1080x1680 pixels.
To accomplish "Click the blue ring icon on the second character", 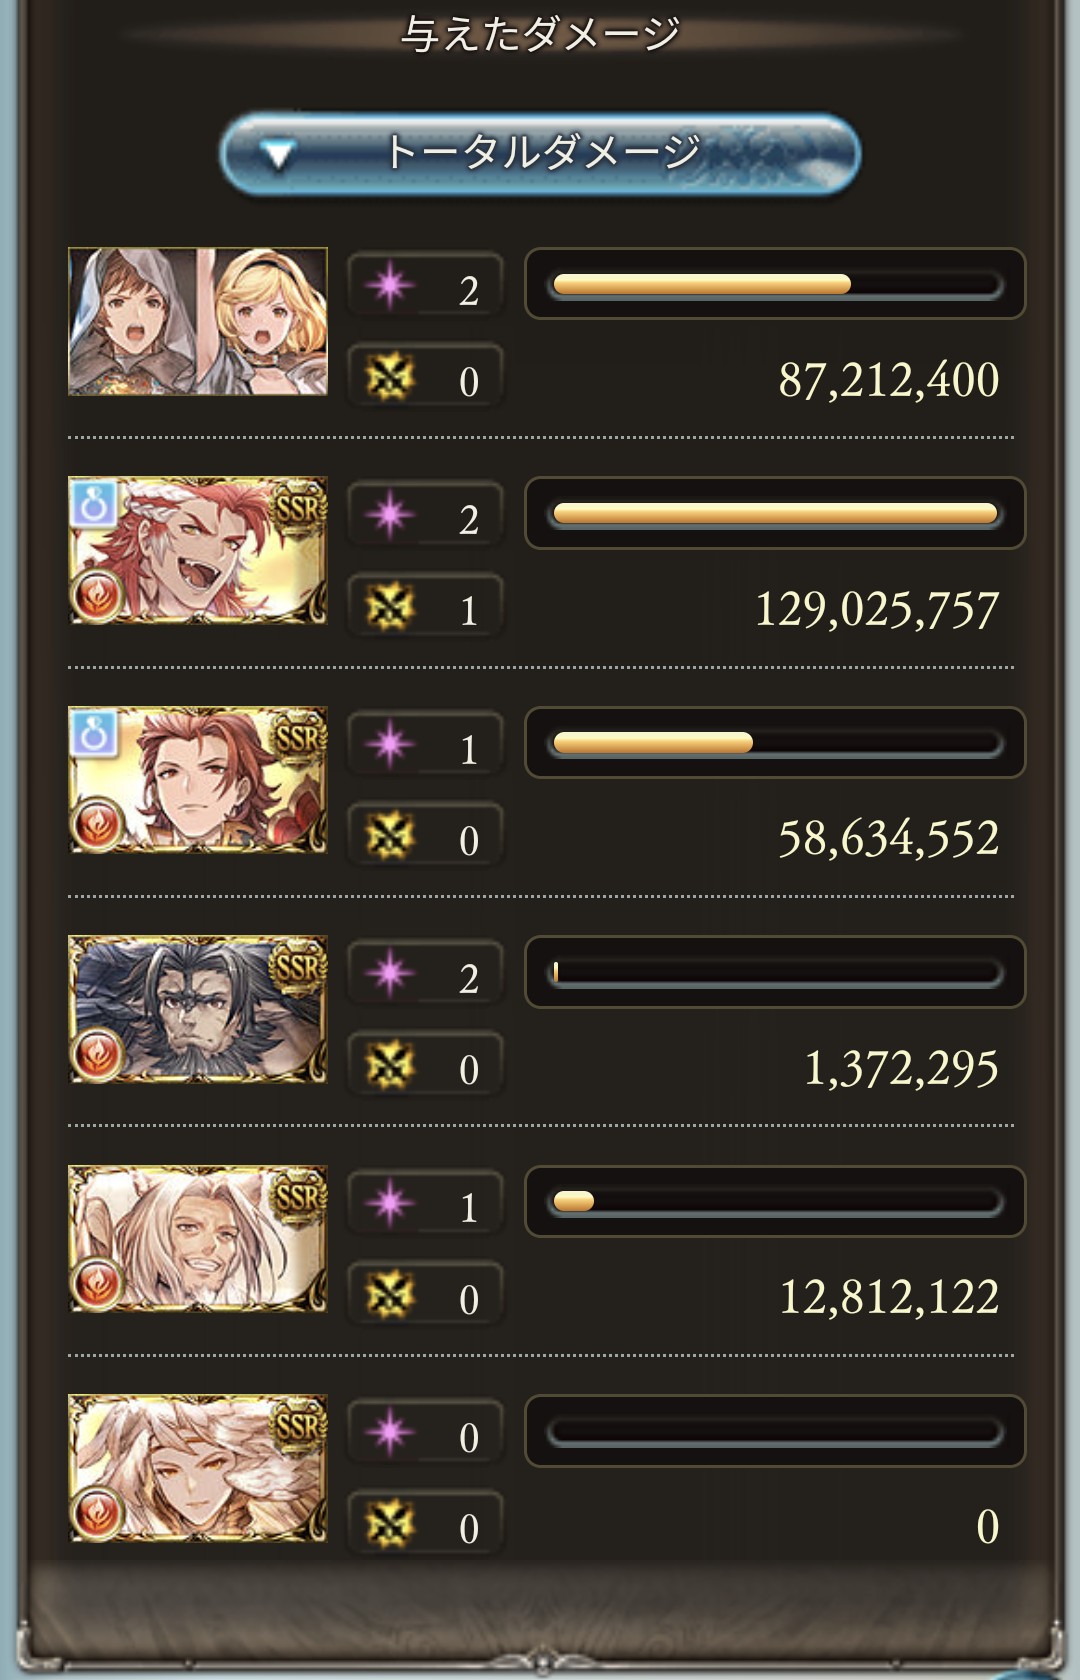I will pyautogui.click(x=94, y=504).
